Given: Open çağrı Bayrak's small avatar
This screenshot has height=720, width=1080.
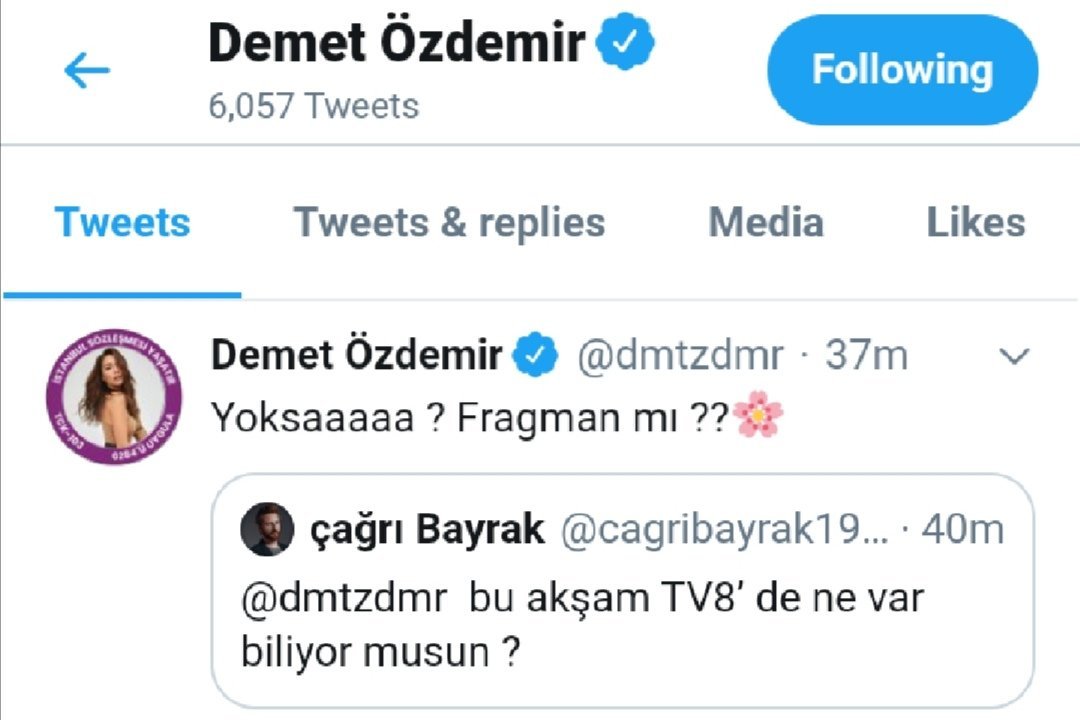Looking at the screenshot, I should click(267, 529).
